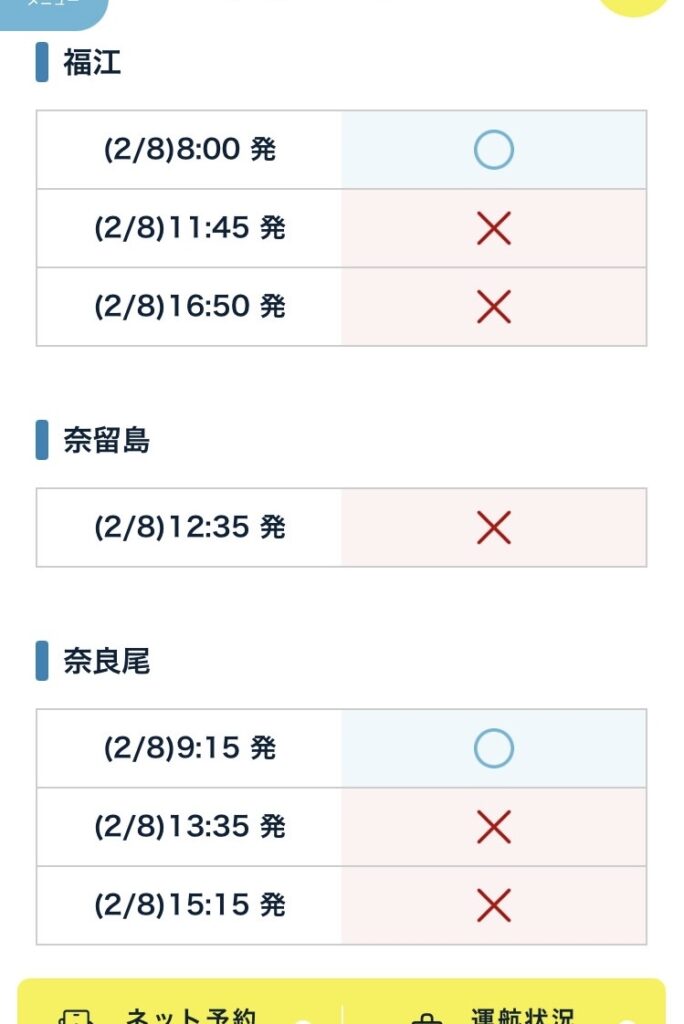This screenshot has width=684, height=1024.
Task: Select the (2/8)15:15 発 row label
Action: pyautogui.click(x=189, y=905)
